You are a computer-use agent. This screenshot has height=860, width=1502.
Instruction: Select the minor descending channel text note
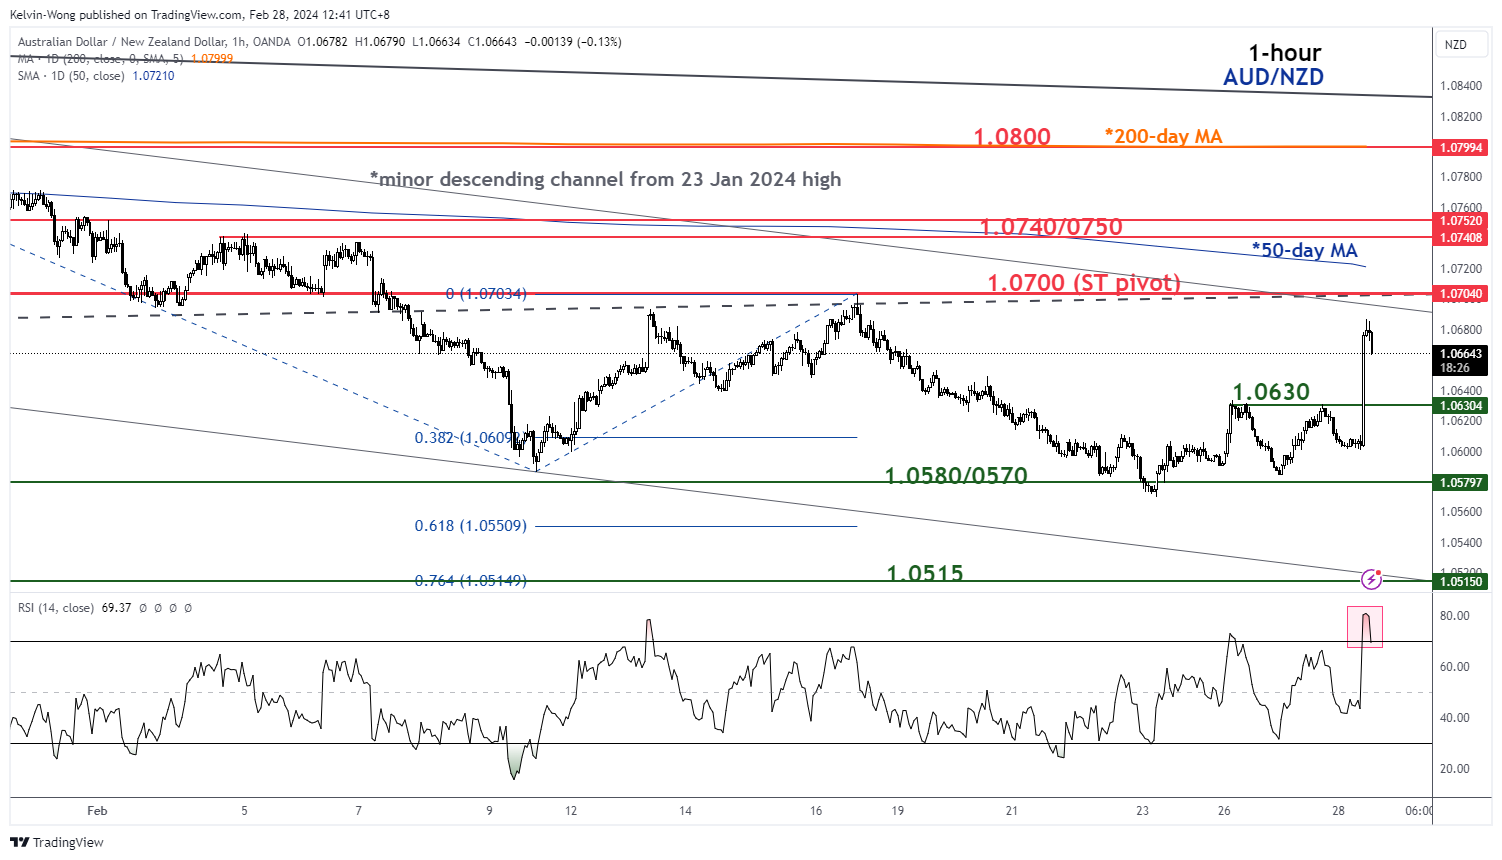coord(605,179)
